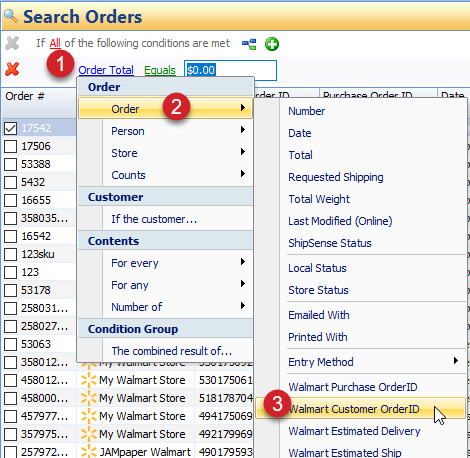Viewport: 470px width, 458px height.
Task: Click the Equals operator link
Action: coord(160,70)
